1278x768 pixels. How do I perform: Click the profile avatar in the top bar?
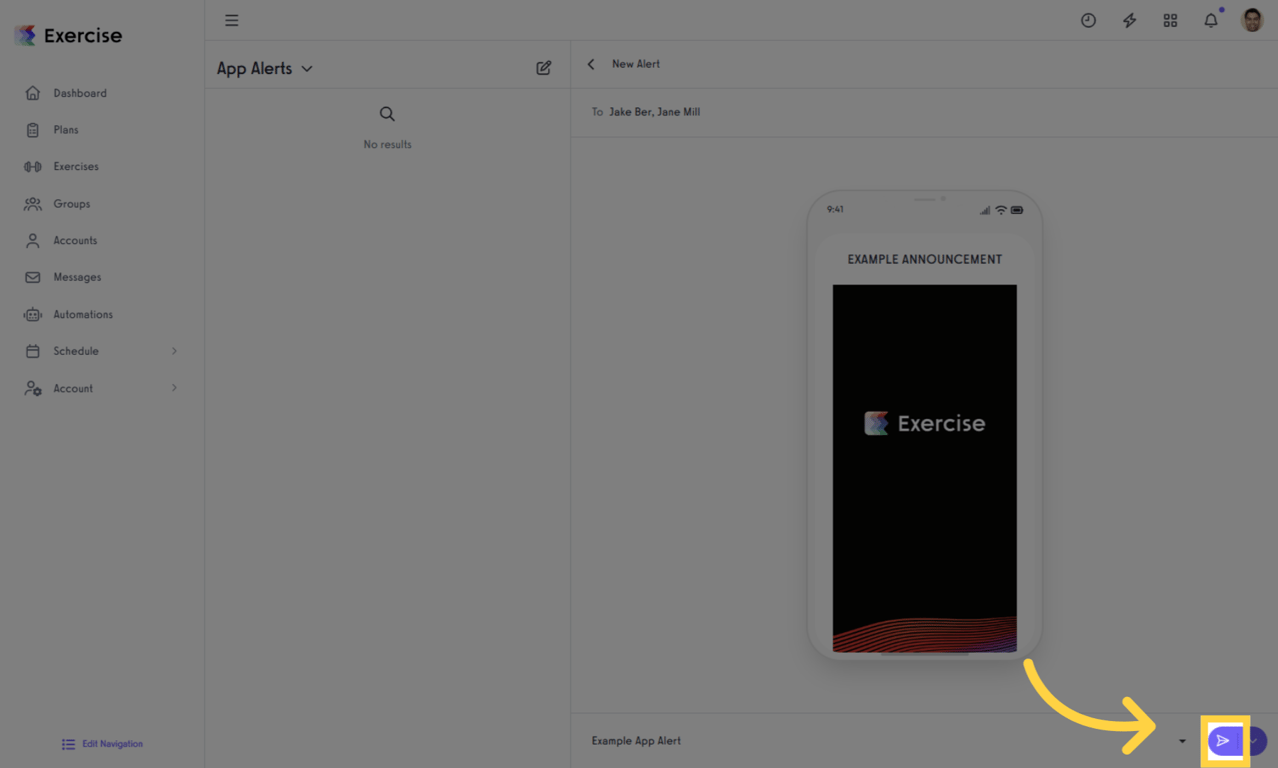click(x=1251, y=20)
